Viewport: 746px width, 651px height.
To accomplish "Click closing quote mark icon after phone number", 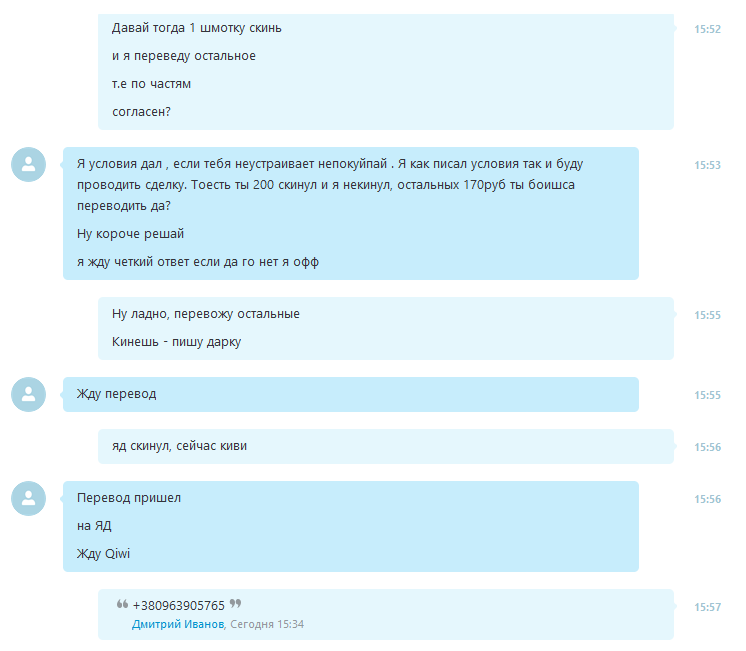I will [236, 604].
